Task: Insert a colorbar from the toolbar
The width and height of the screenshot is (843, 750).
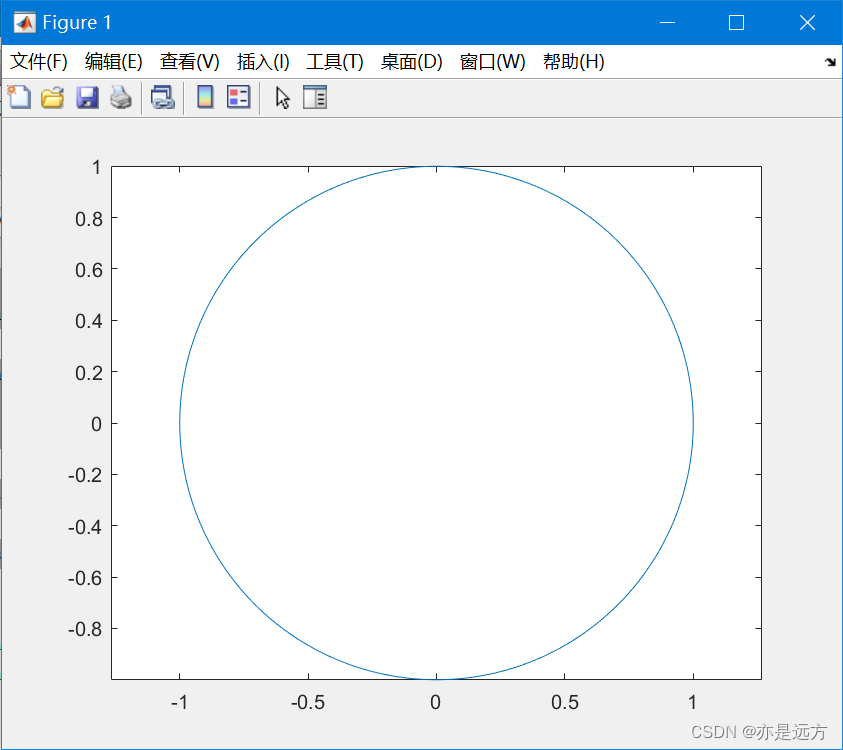Action: [205, 97]
